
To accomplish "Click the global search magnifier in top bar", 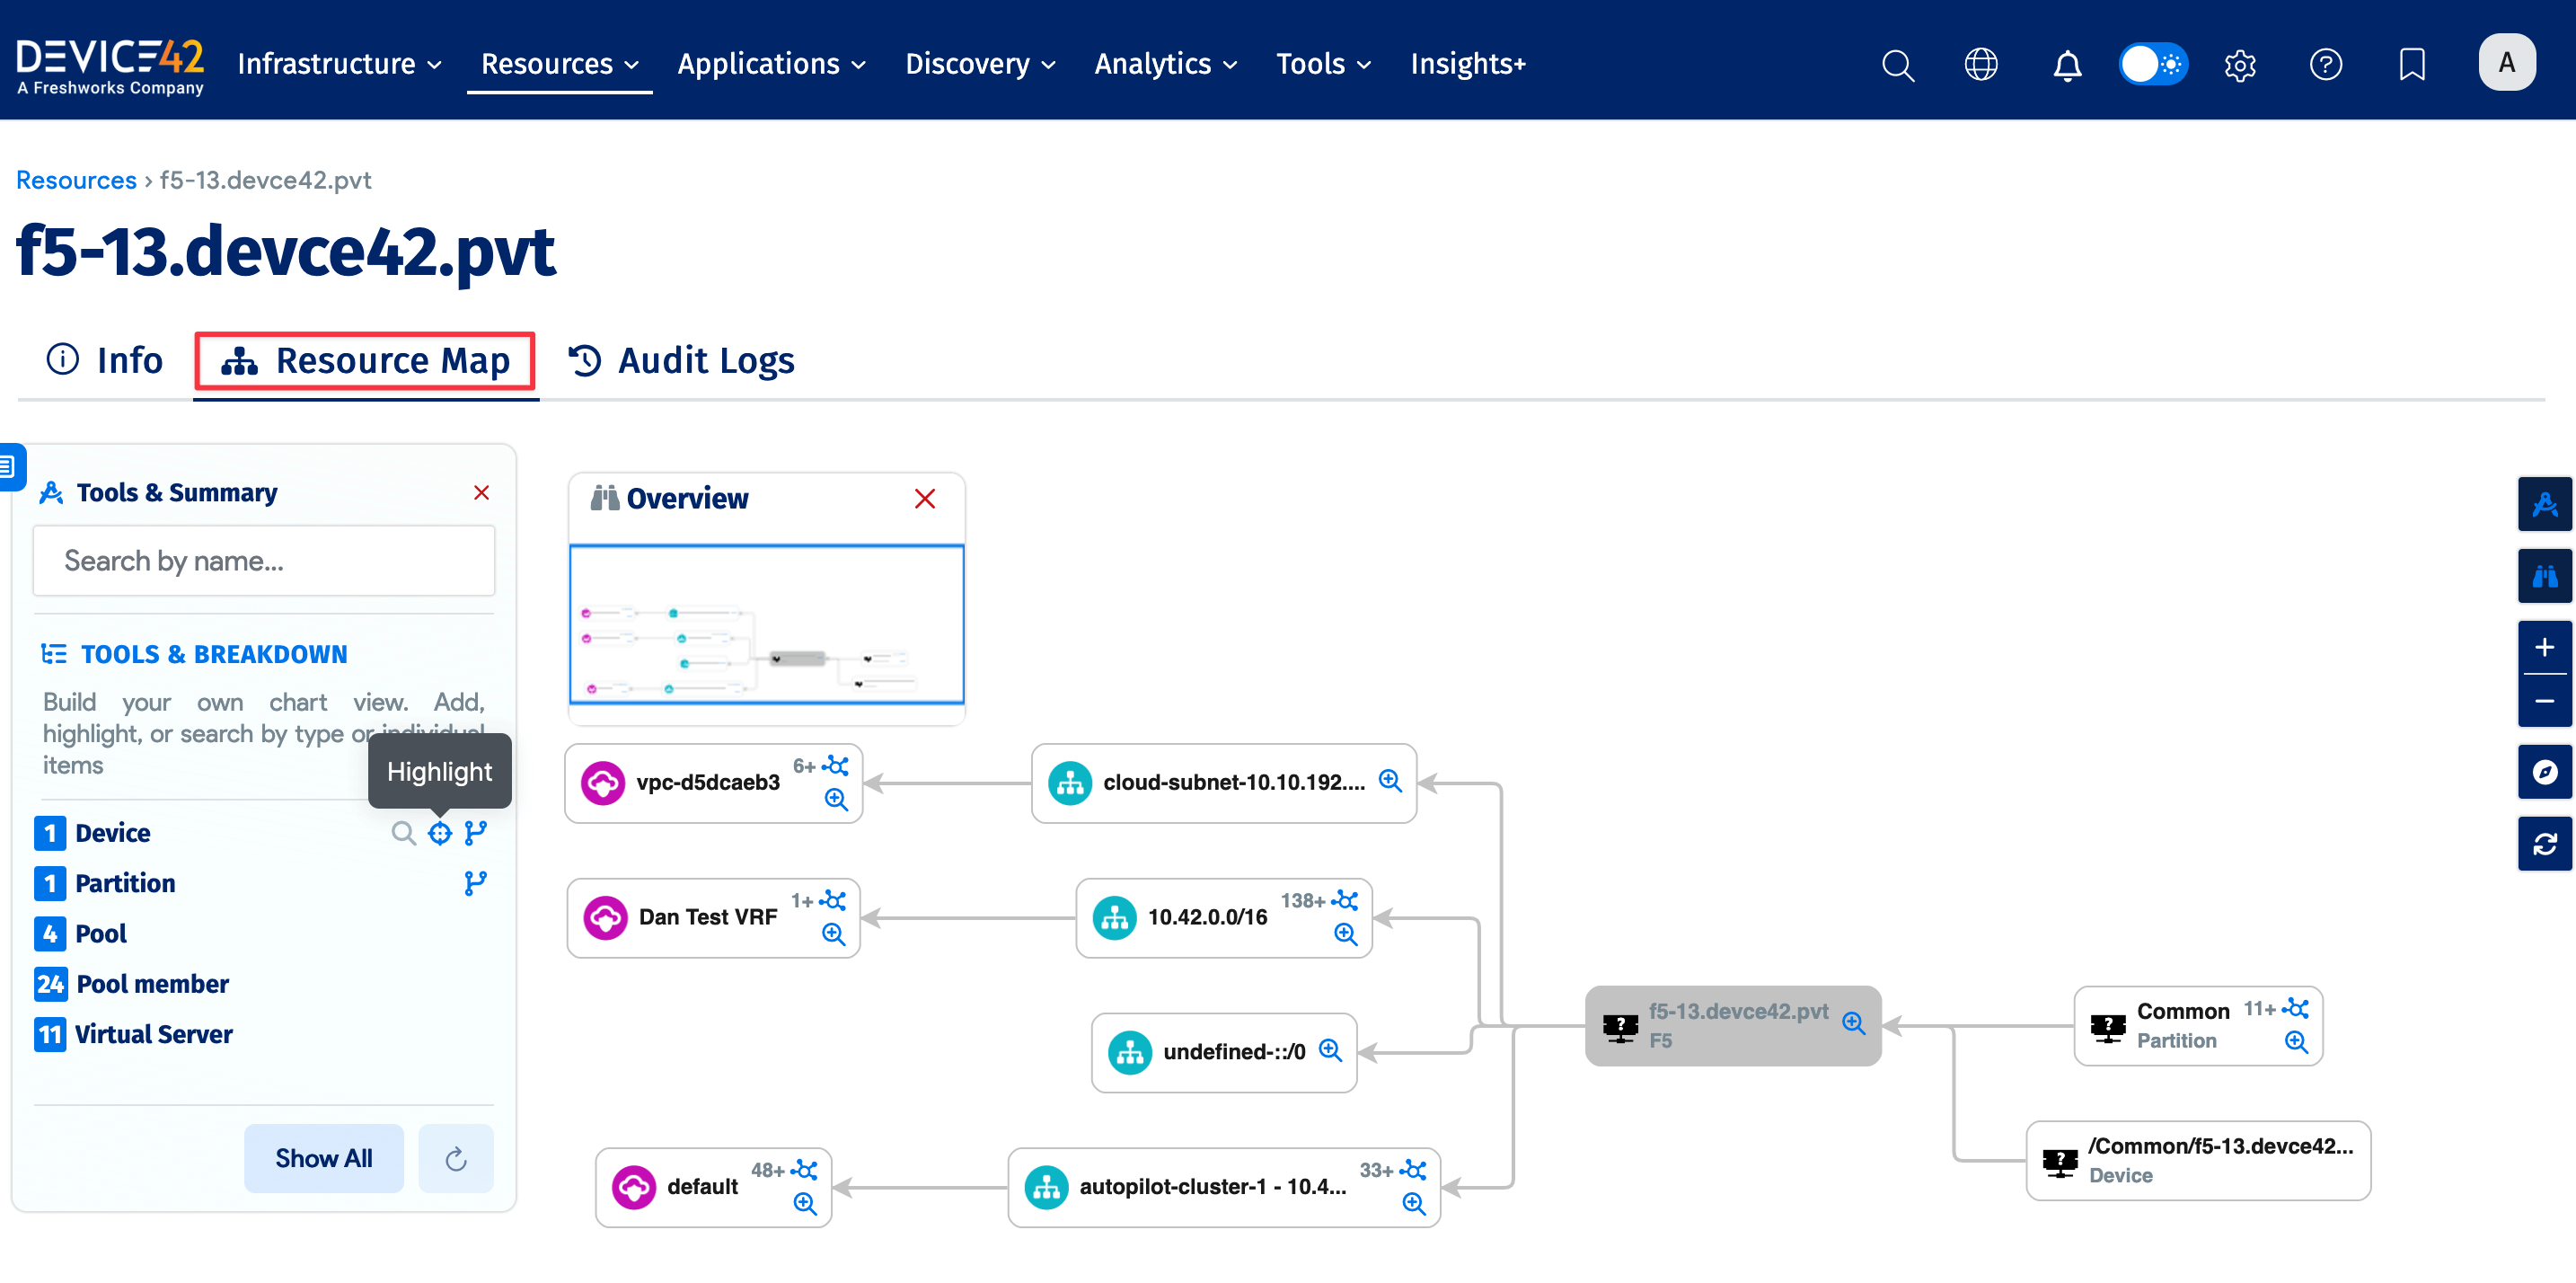I will (x=1897, y=64).
